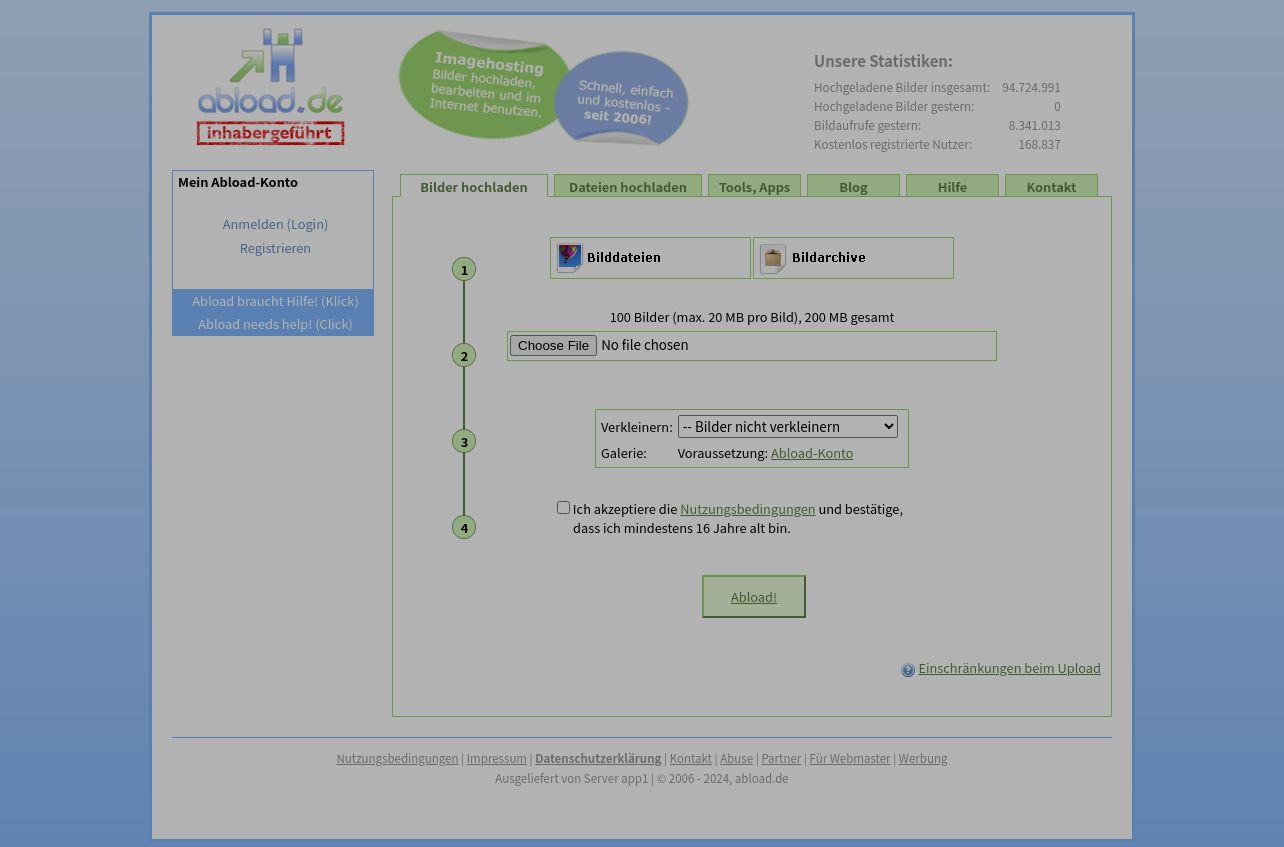The width and height of the screenshot is (1284, 847).
Task: Accept the Nutzungsbedingungen checkbox
Action: pos(563,508)
